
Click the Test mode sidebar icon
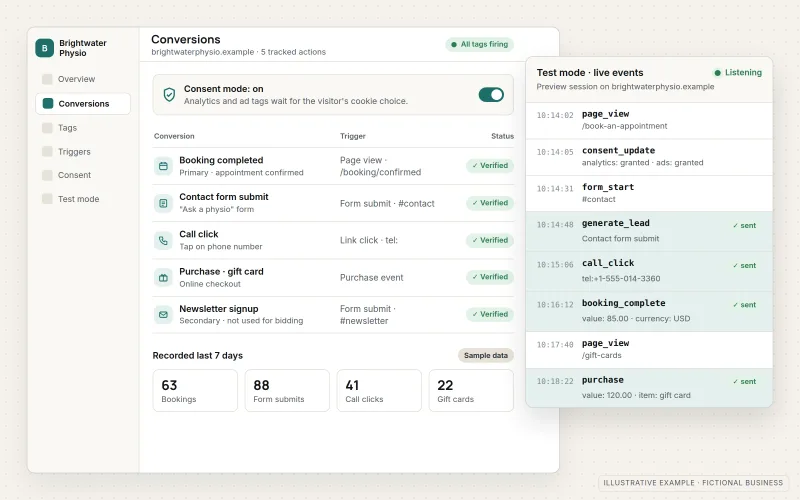coord(47,199)
